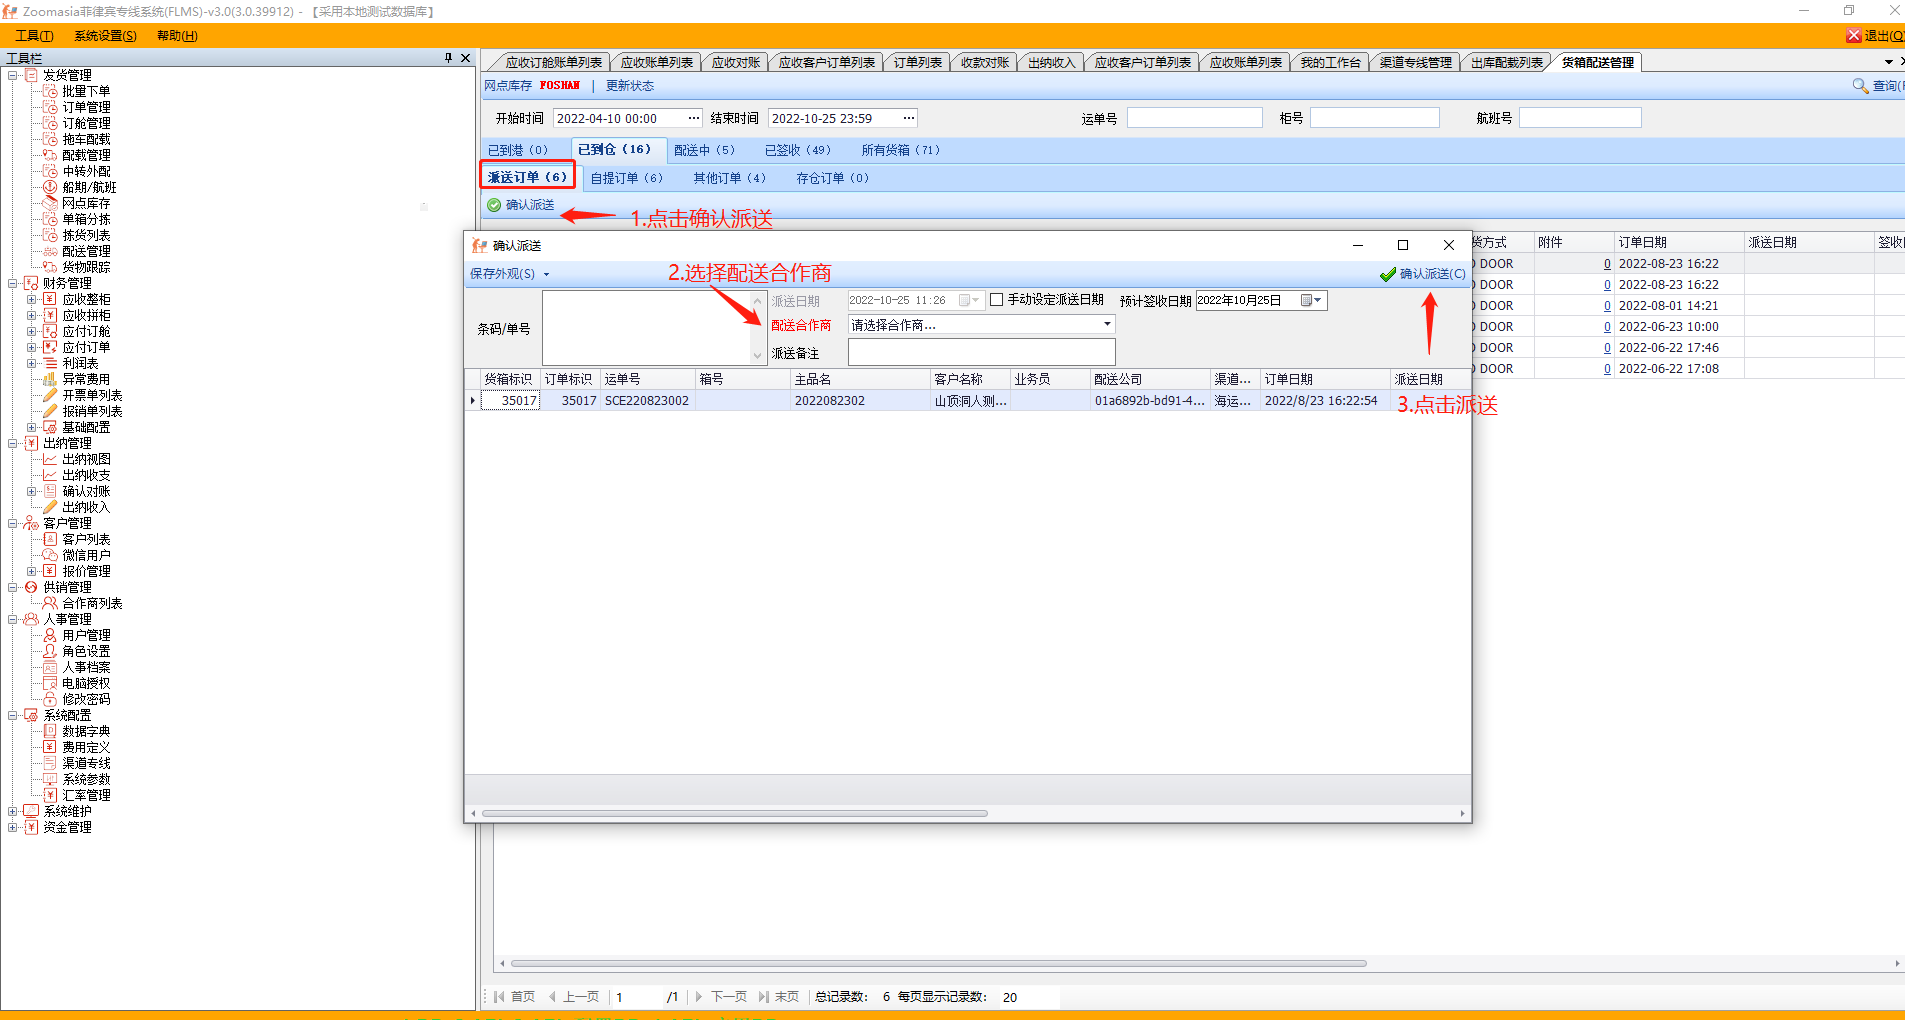Open the 系统设置(S) menu

pos(105,36)
